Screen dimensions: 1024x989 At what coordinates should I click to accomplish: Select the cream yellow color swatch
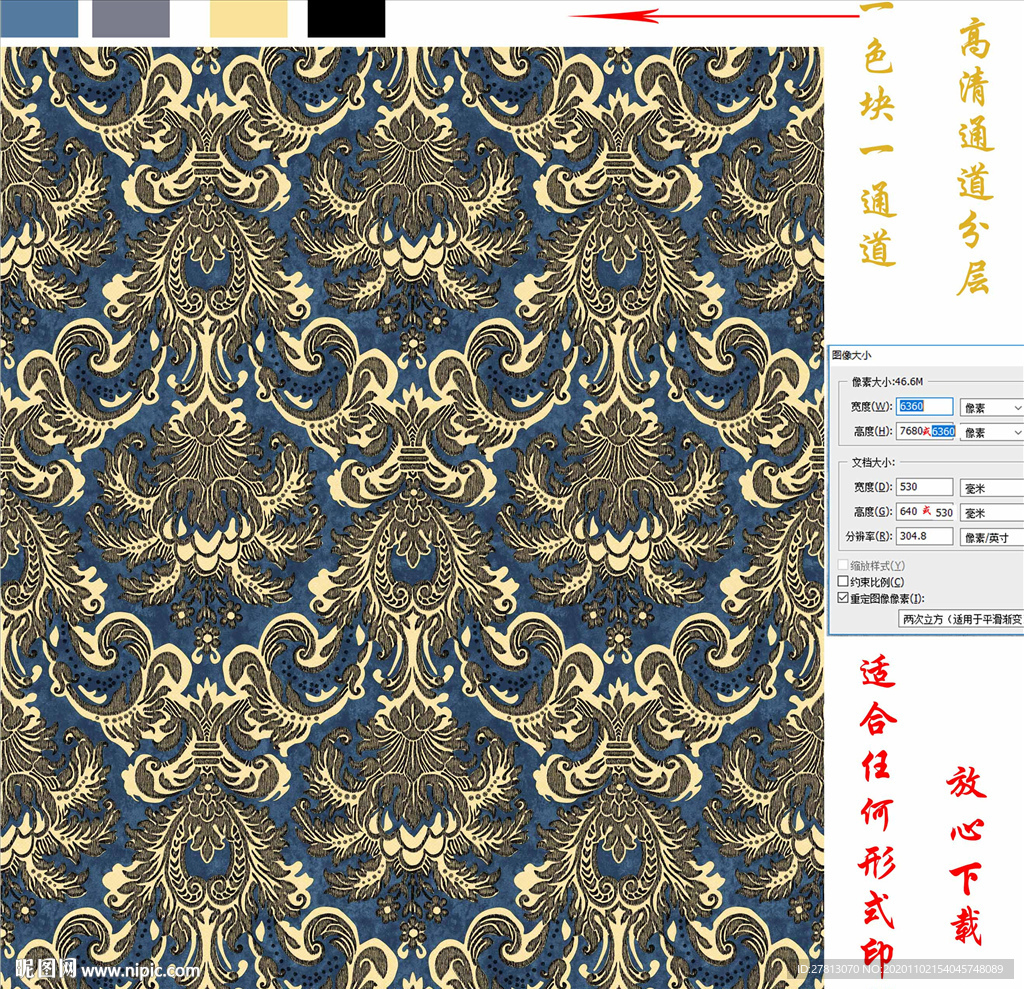pyautogui.click(x=248, y=18)
